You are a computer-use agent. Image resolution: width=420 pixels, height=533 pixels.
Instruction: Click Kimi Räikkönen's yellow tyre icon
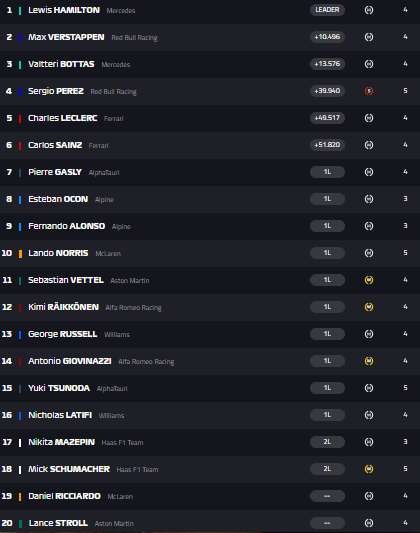tap(369, 307)
